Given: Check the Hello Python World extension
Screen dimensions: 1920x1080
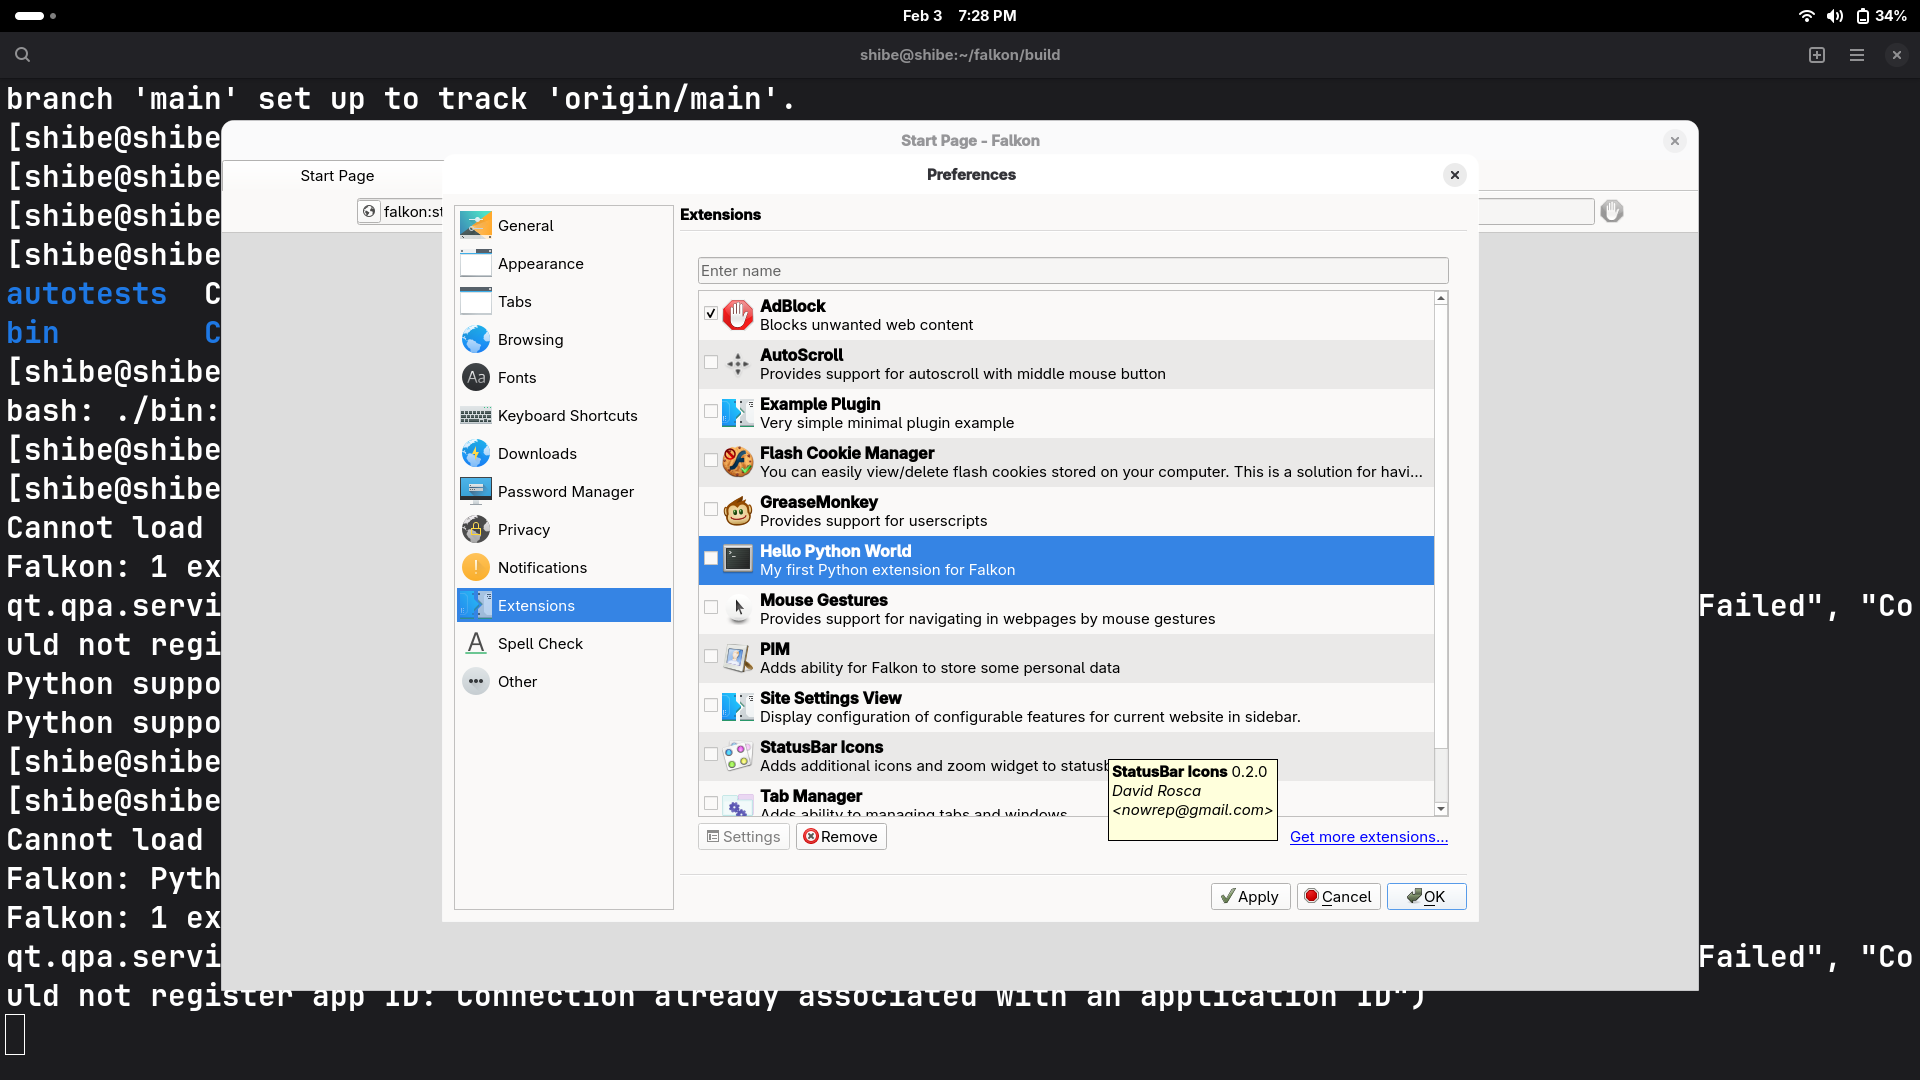Looking at the screenshot, I should [x=710, y=559].
